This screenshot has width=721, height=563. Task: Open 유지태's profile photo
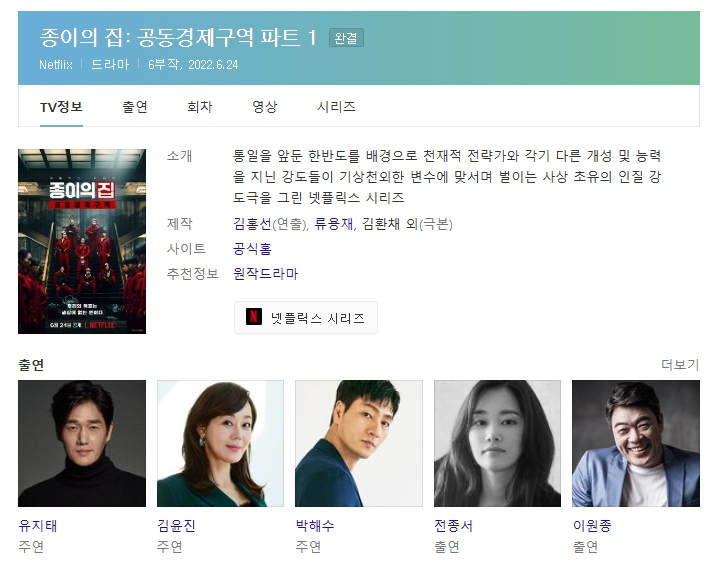(x=82, y=443)
